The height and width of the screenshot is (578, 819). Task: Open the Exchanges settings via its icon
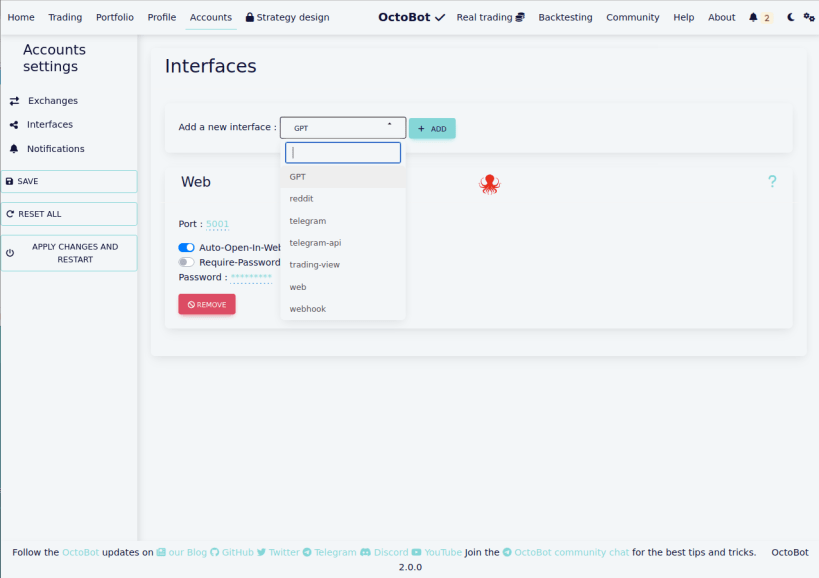pos(13,100)
